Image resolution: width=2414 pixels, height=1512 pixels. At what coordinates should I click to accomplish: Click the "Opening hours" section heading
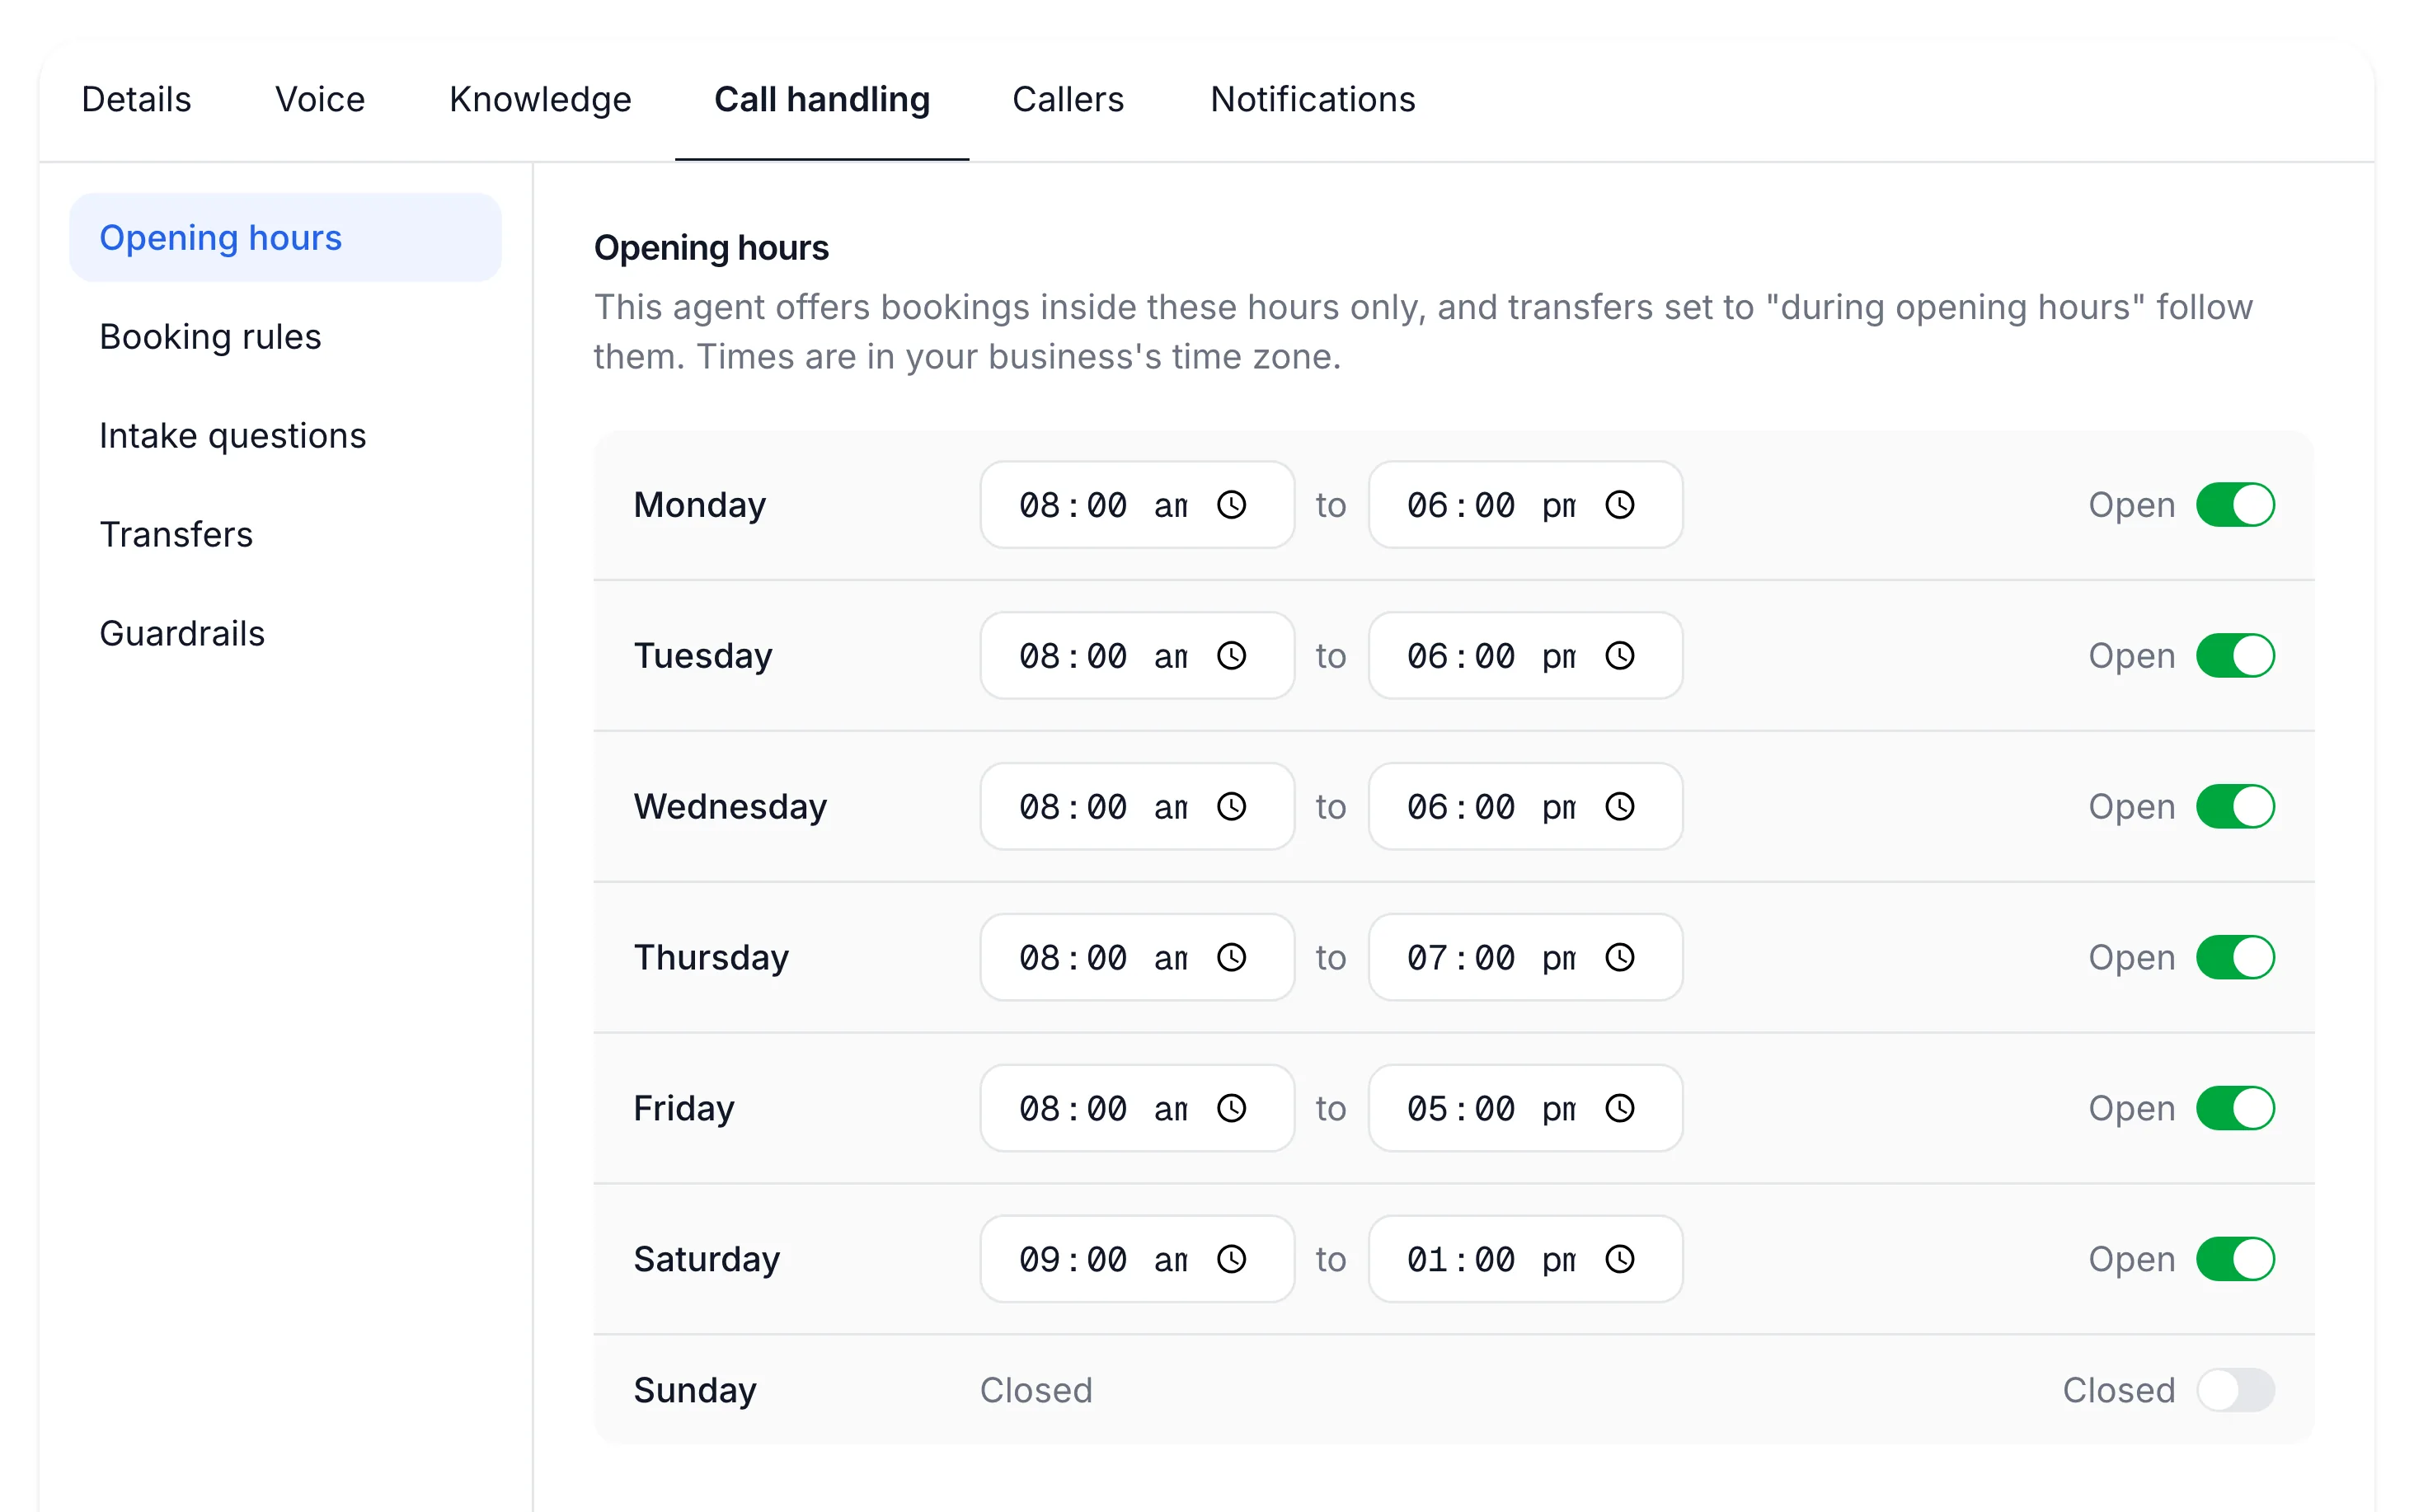[711, 248]
